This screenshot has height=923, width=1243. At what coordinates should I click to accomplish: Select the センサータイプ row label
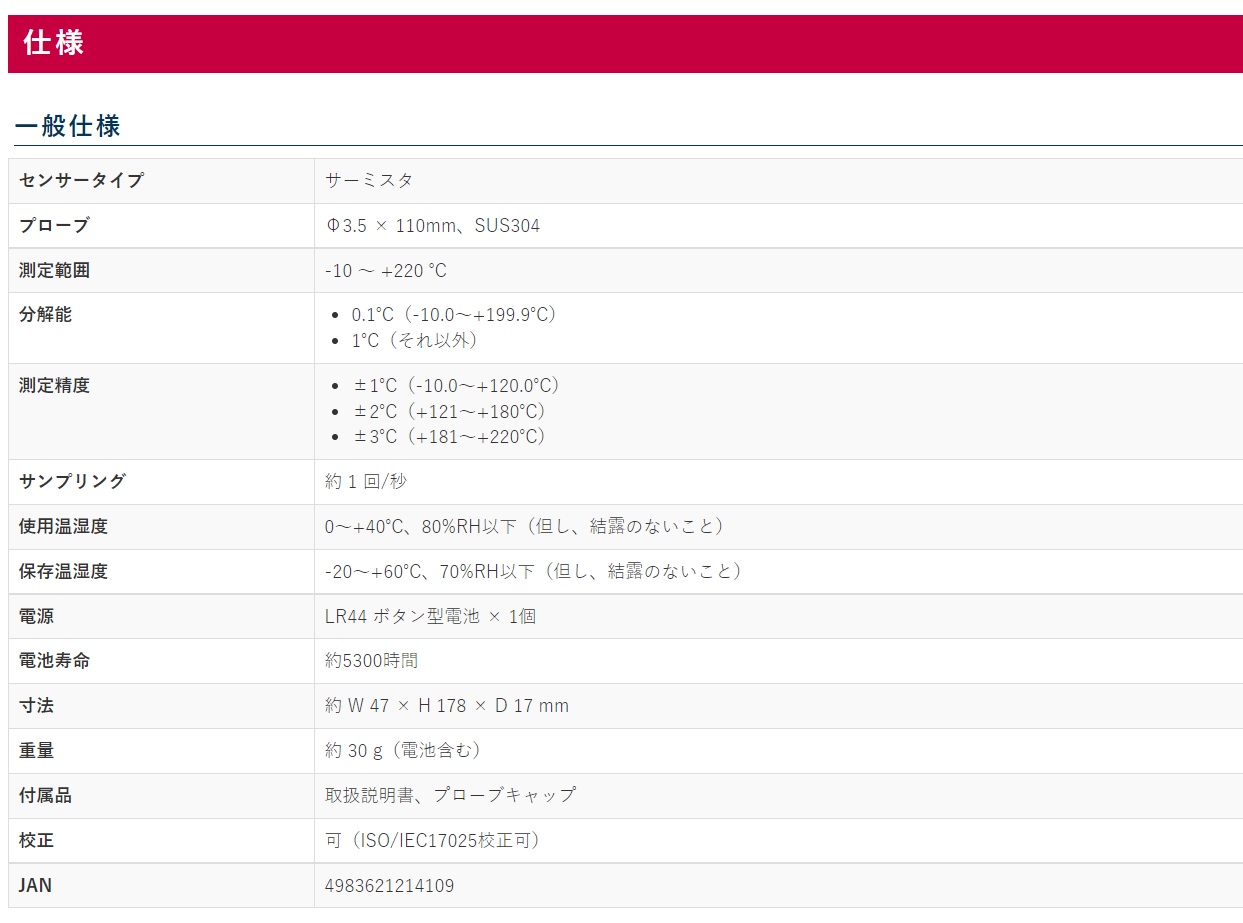[x=81, y=181]
